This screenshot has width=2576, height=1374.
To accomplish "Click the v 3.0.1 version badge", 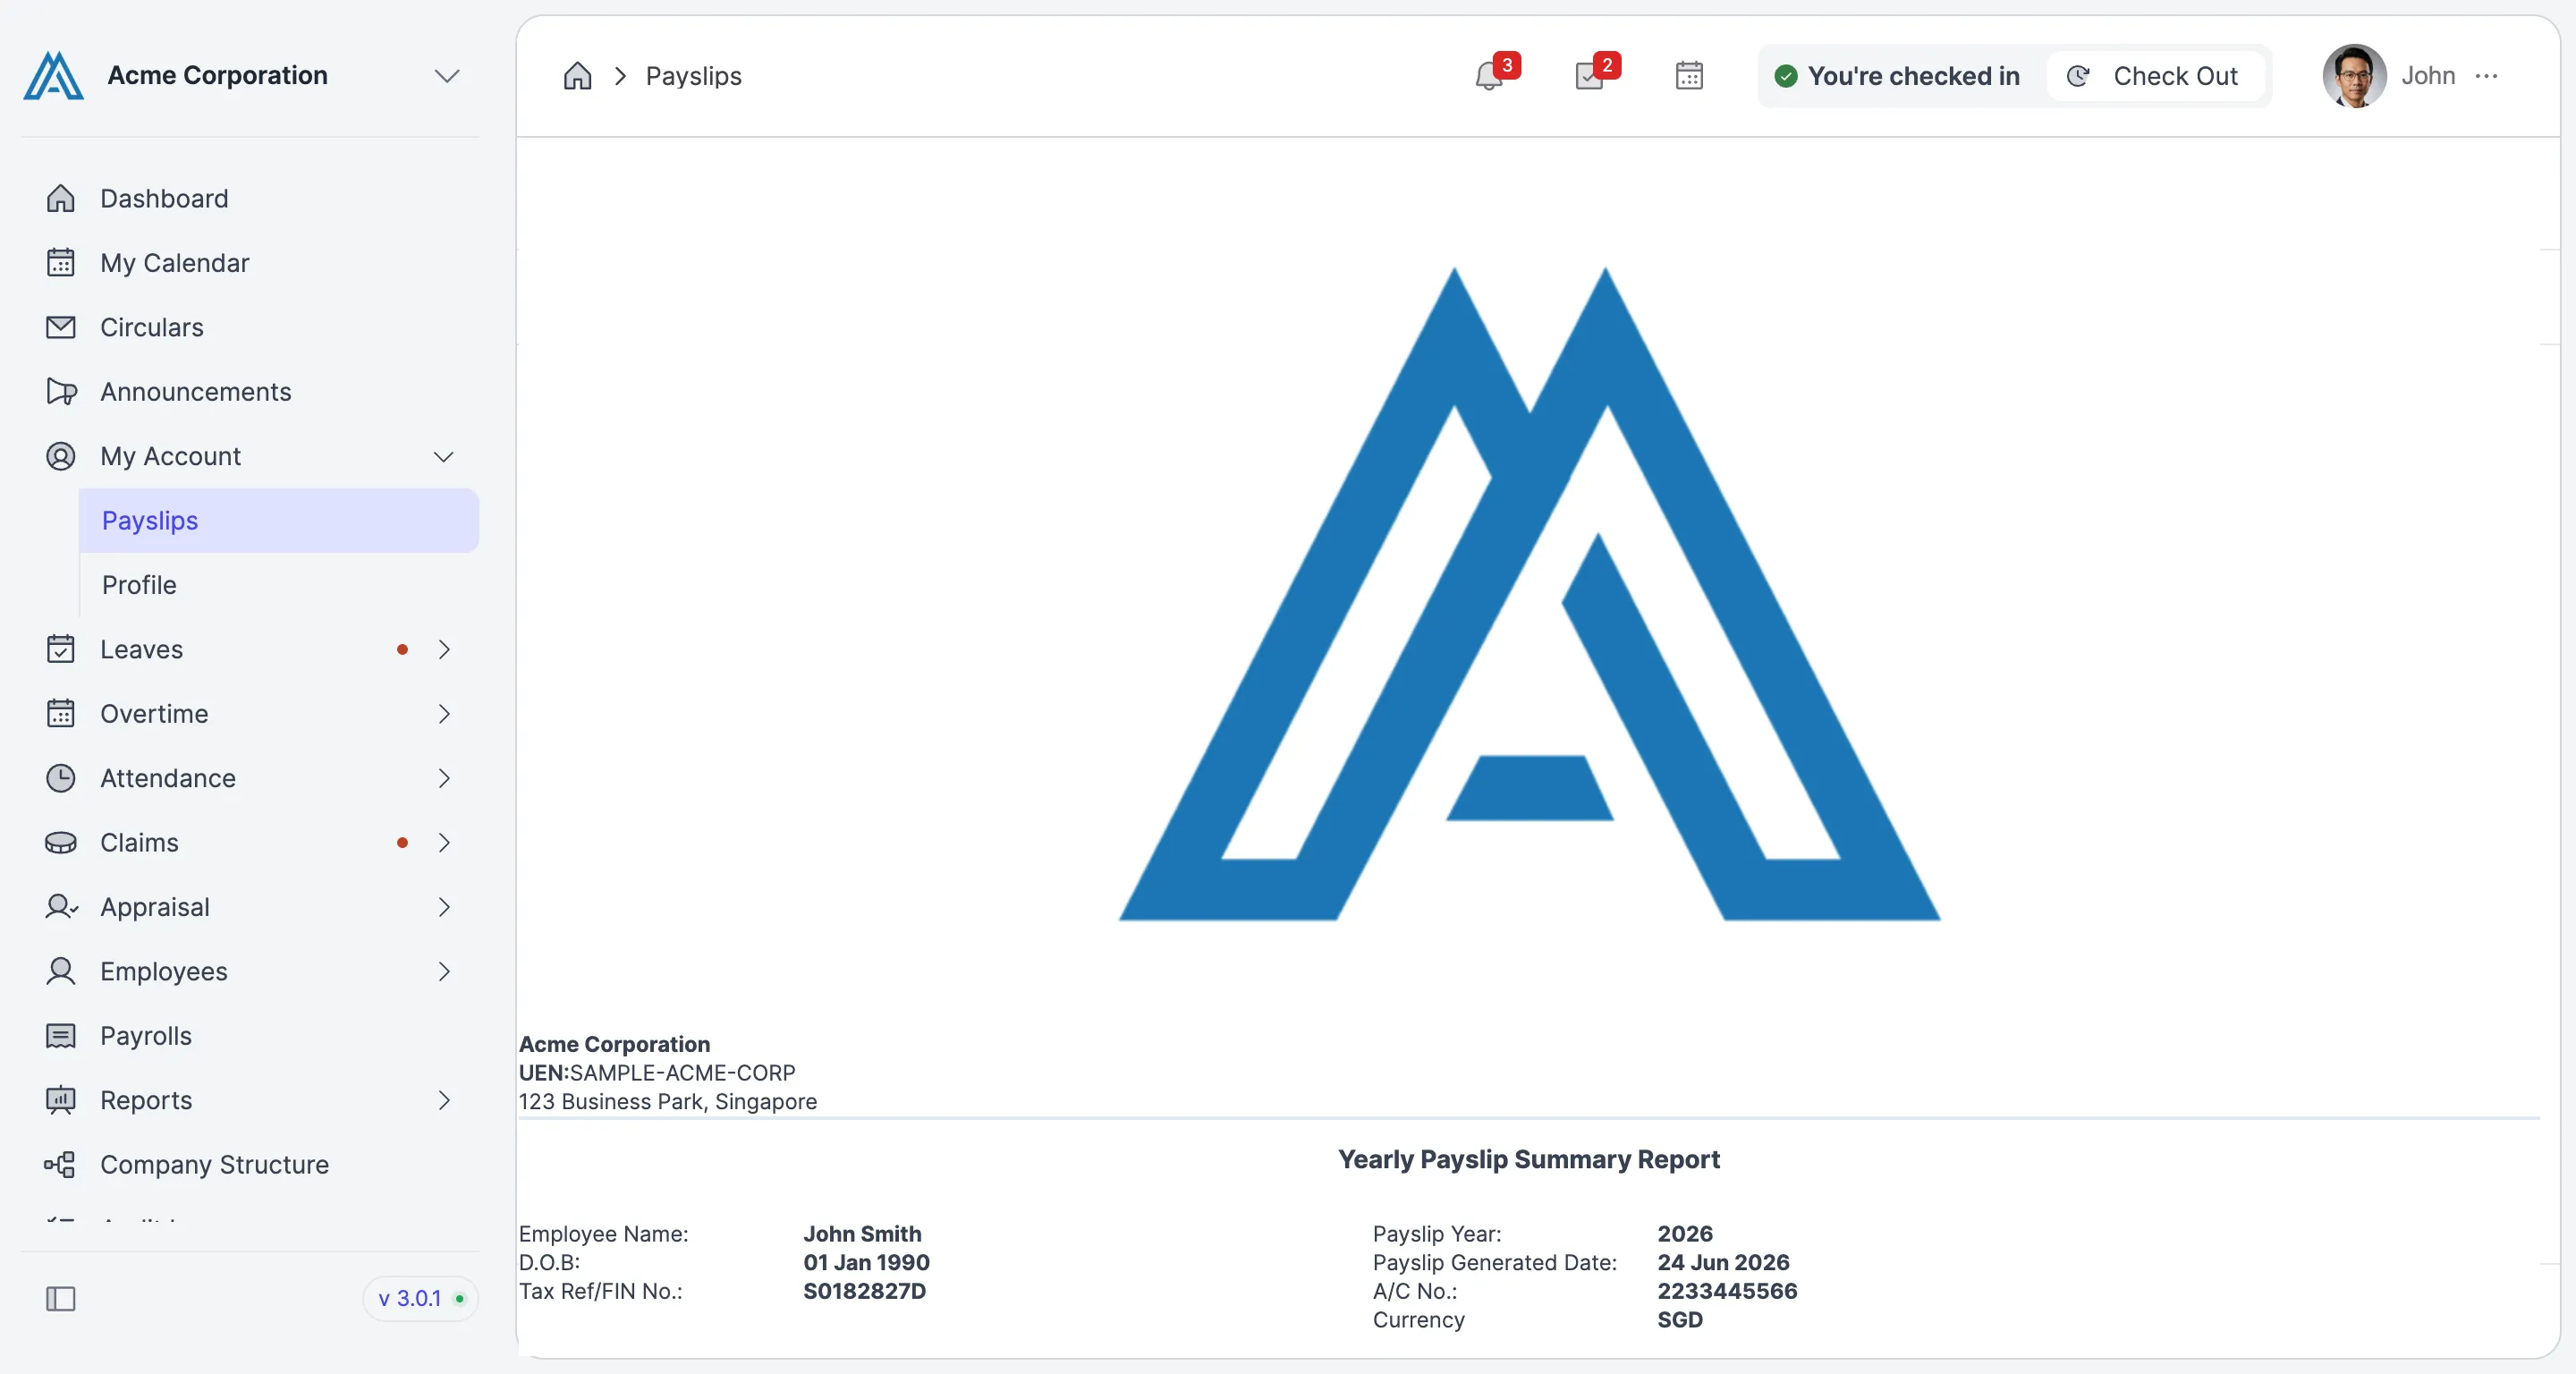I will coord(420,1299).
